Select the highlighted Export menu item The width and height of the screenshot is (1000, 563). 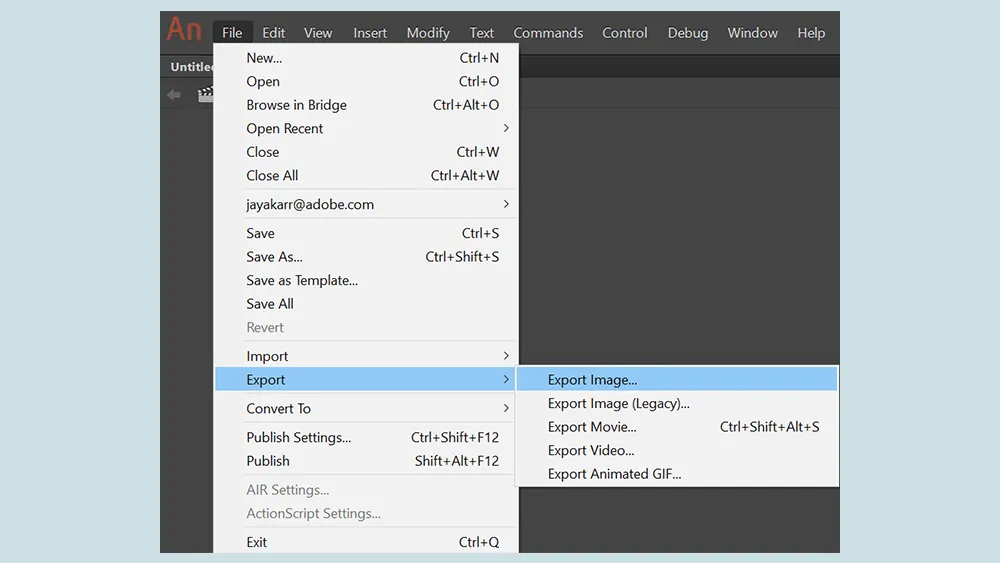click(x=367, y=380)
